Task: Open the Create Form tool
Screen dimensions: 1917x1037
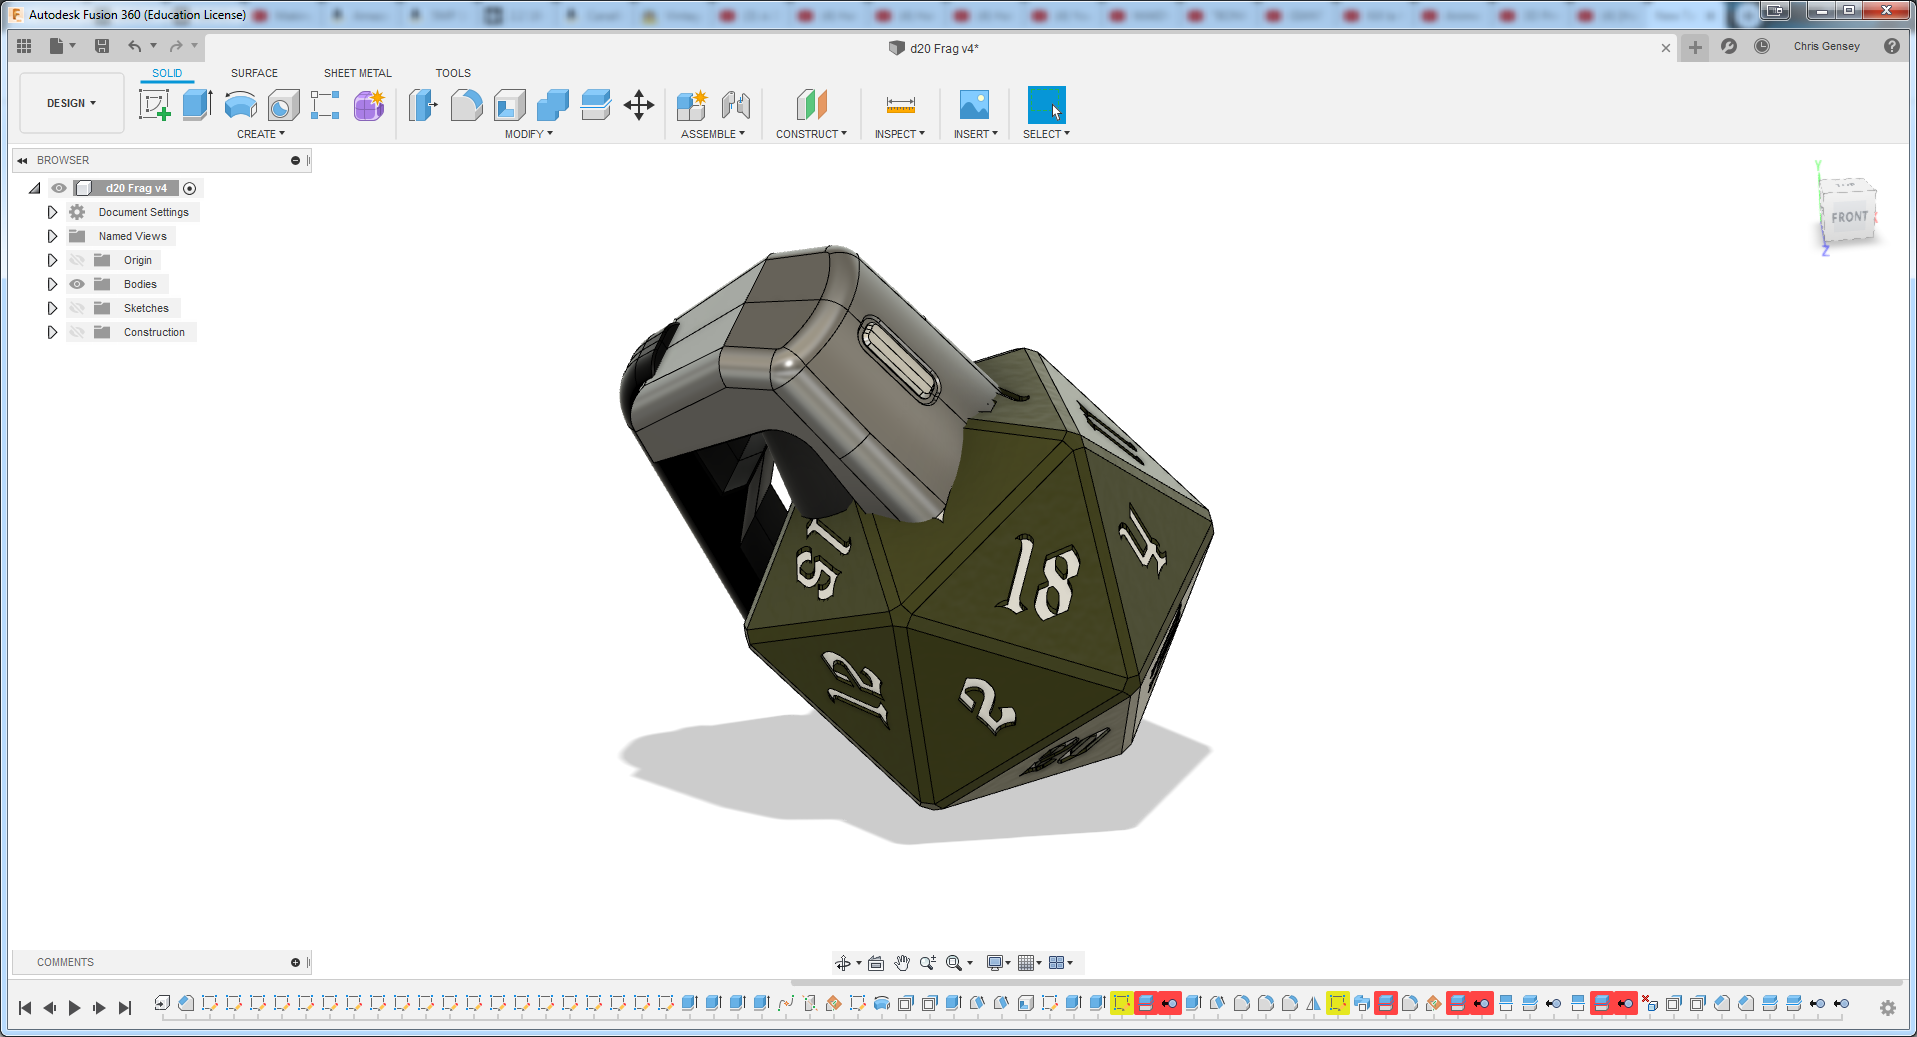Action: pos(368,104)
